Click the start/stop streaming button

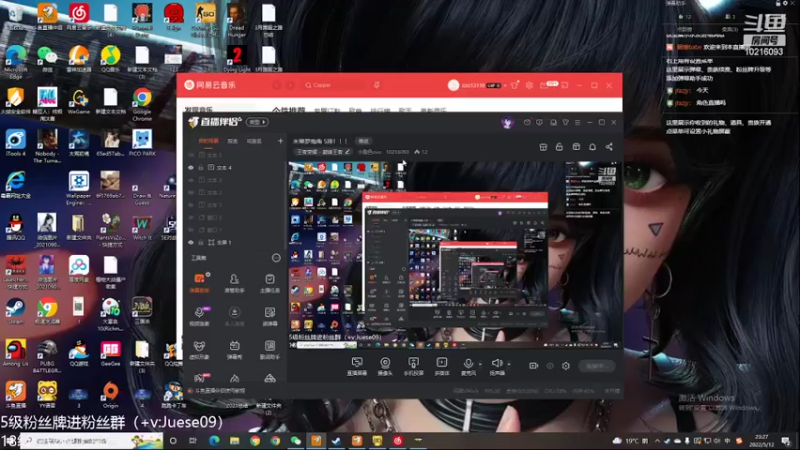point(596,366)
